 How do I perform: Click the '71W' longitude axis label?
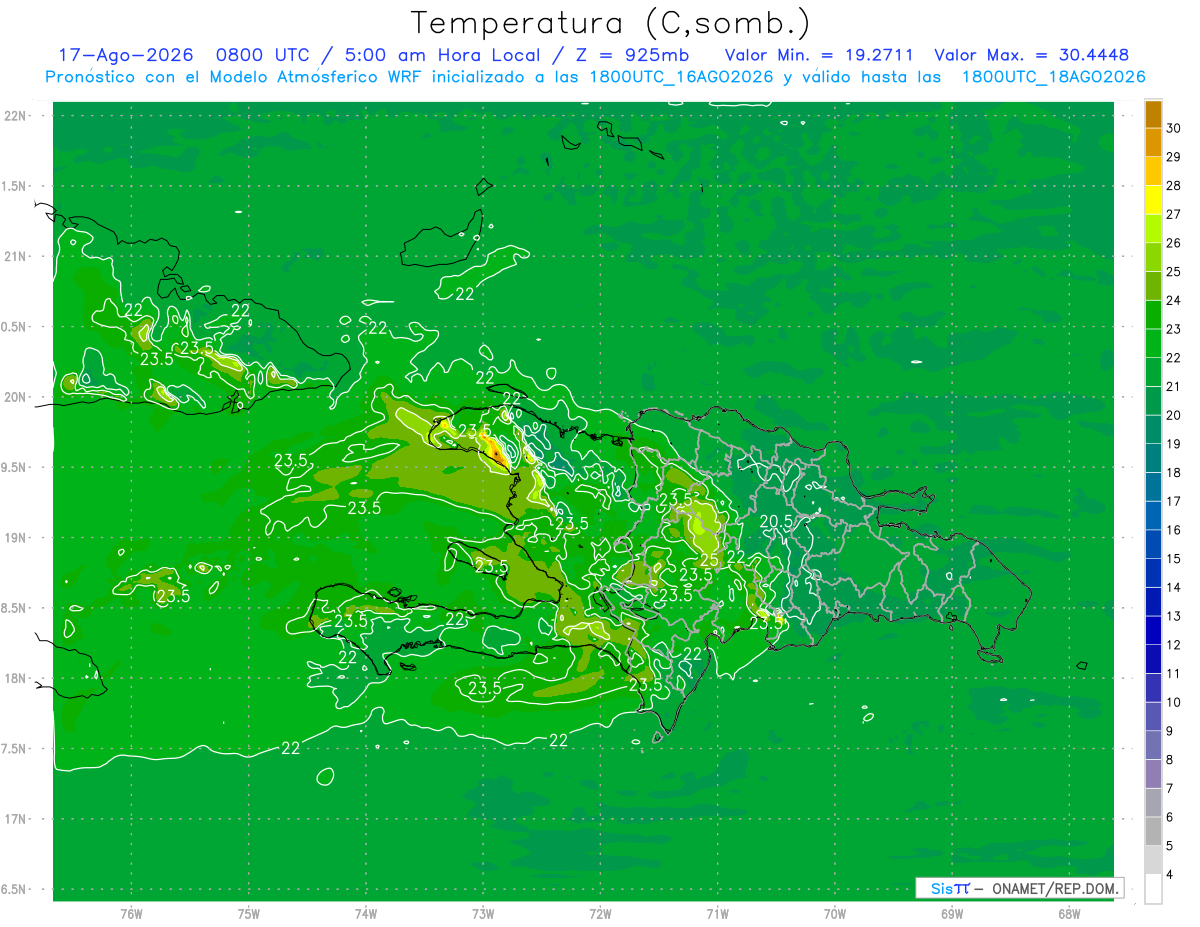pyautogui.click(x=717, y=914)
